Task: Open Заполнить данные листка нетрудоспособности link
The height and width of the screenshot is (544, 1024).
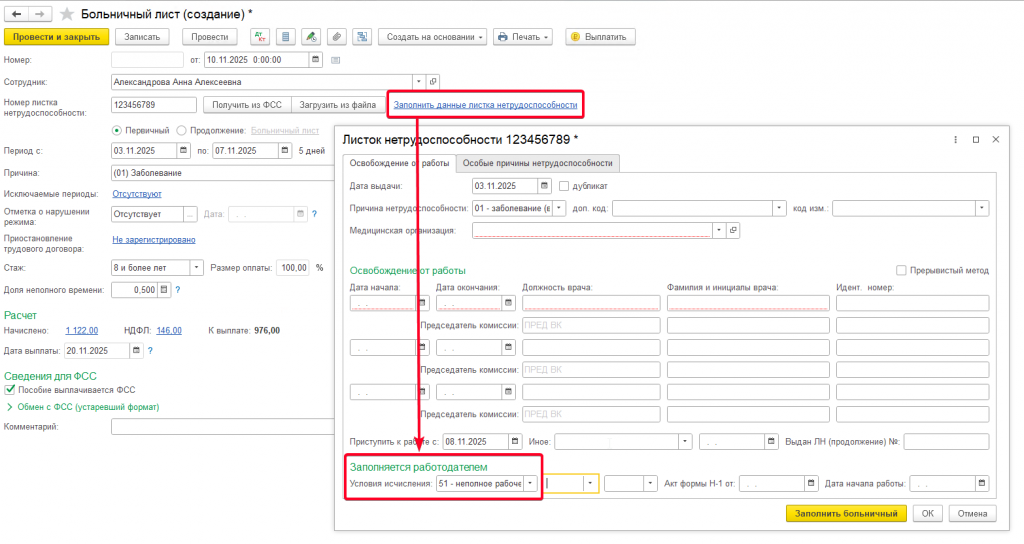Action: (485, 104)
